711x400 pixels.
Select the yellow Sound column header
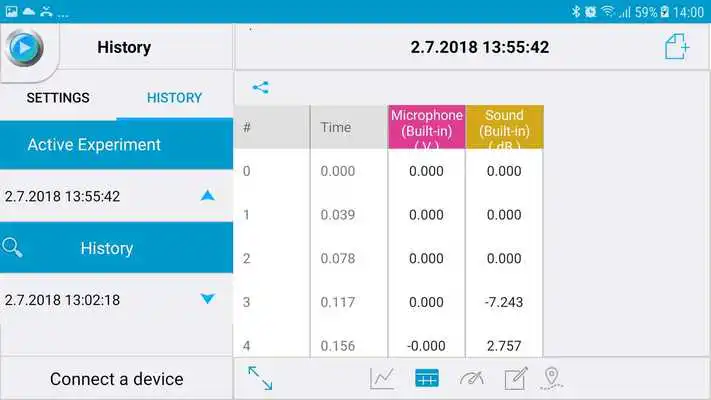point(504,128)
